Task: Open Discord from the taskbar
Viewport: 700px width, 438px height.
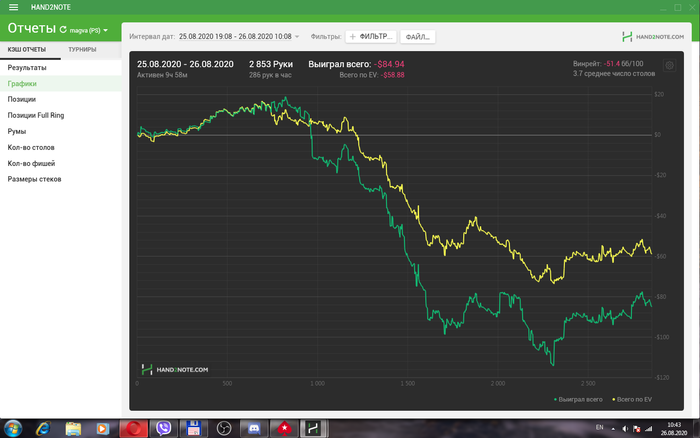Action: (254, 429)
